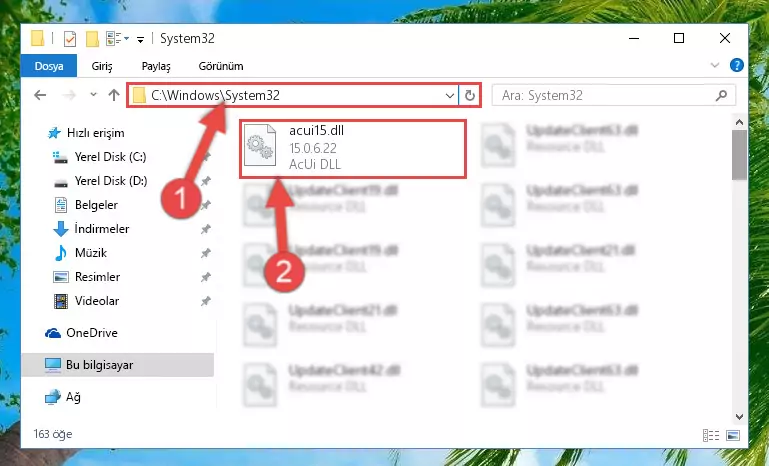Click the Ara: System32 search box
The image size is (769, 466).
614,95
